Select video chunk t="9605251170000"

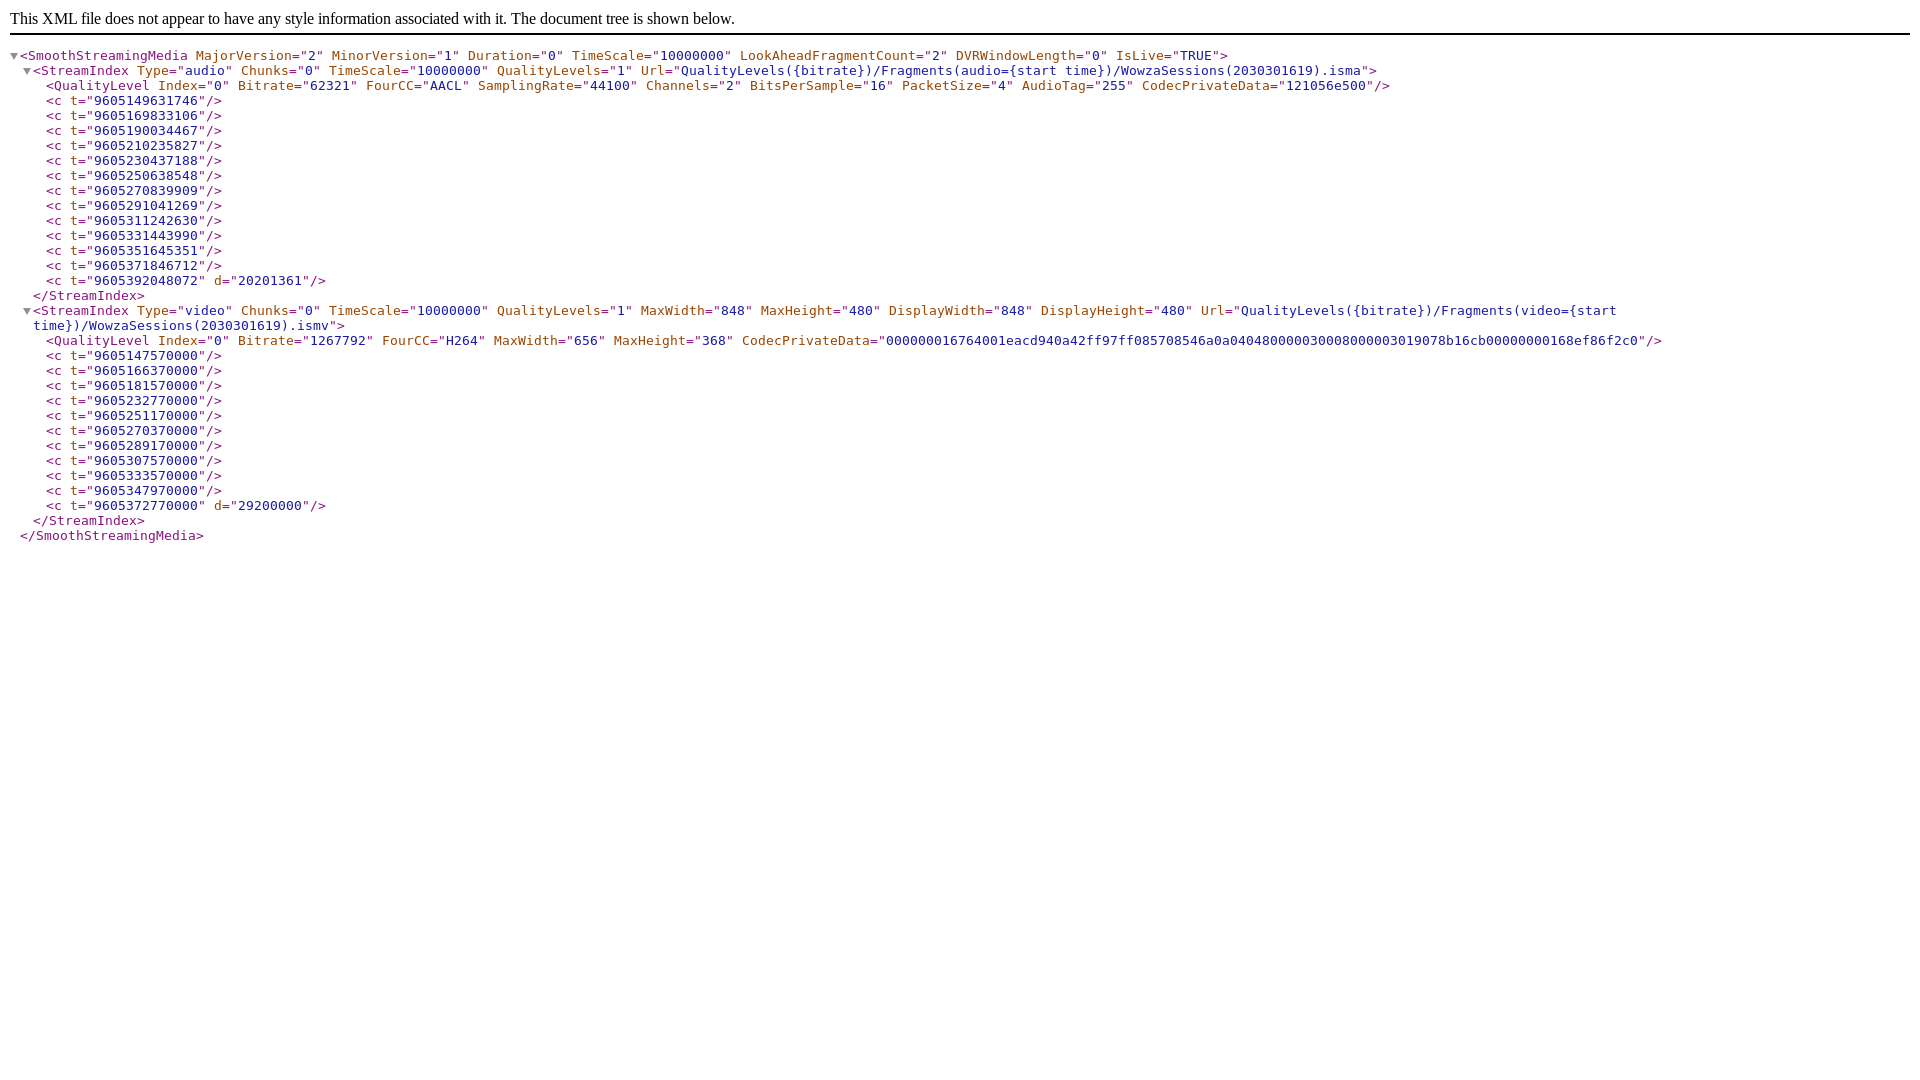134,416
